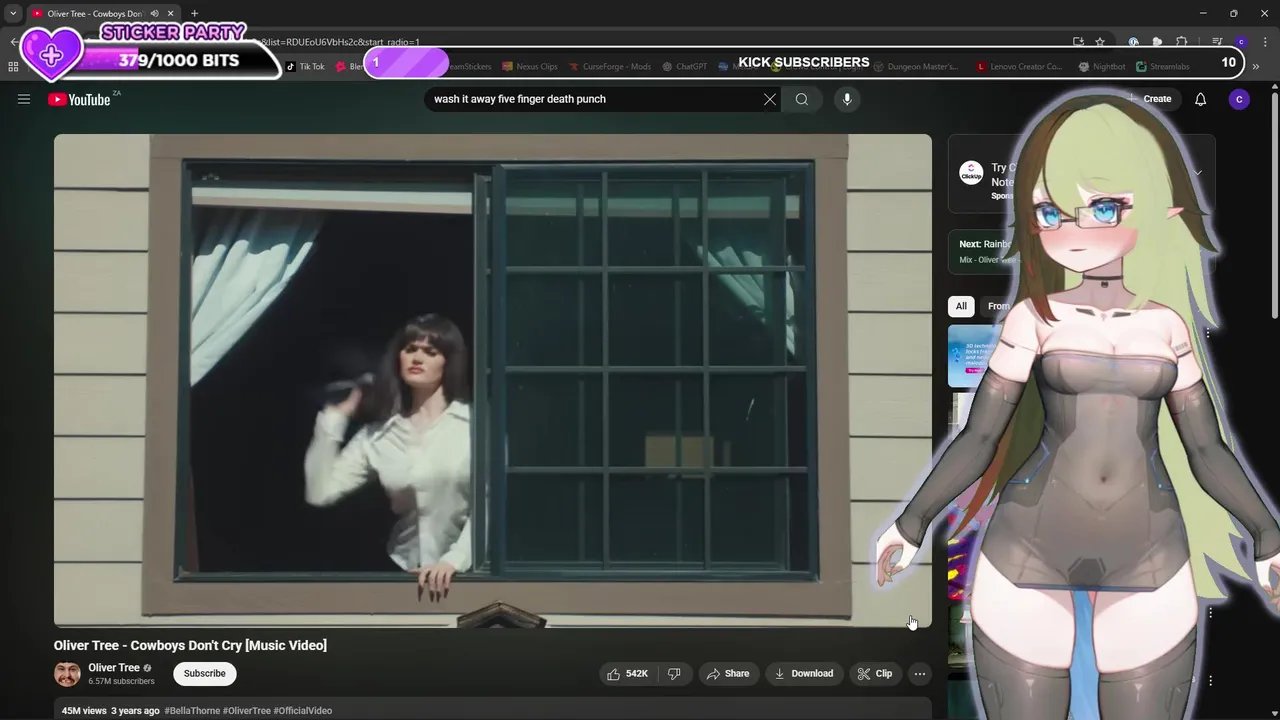This screenshot has width=1280, height=720.
Task: Click the Clip button
Action: pyautogui.click(x=875, y=673)
